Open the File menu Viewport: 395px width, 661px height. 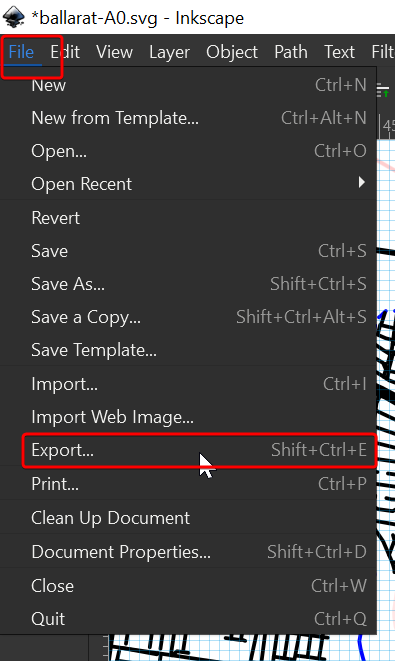pos(21,52)
